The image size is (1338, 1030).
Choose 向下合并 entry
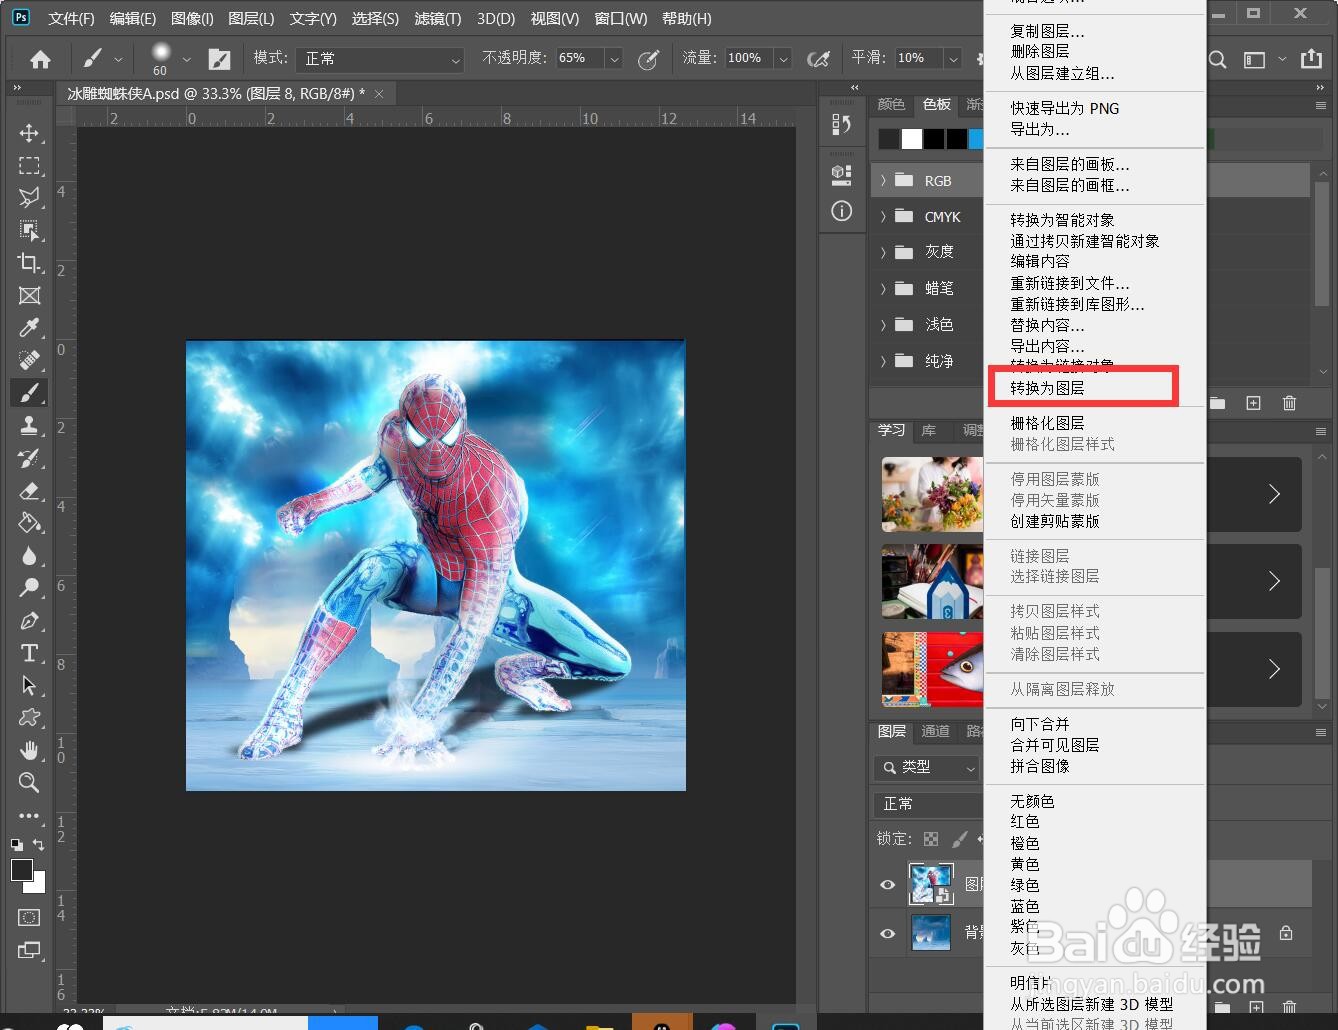pos(1040,724)
